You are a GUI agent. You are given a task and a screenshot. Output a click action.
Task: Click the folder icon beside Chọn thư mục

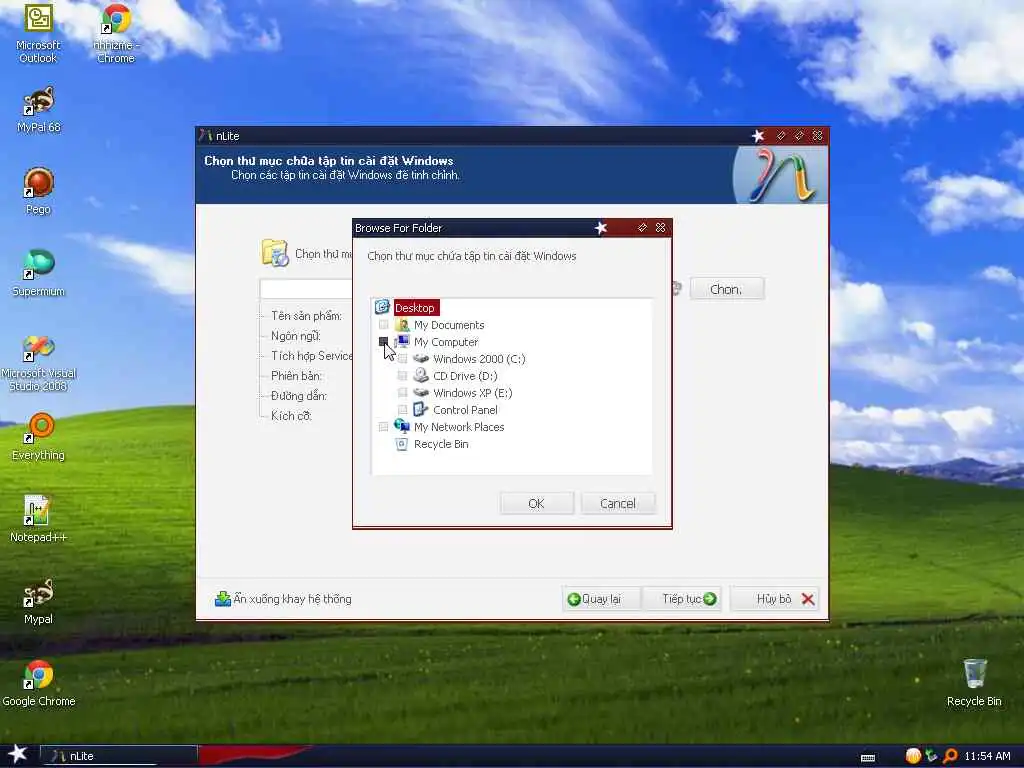pos(275,253)
